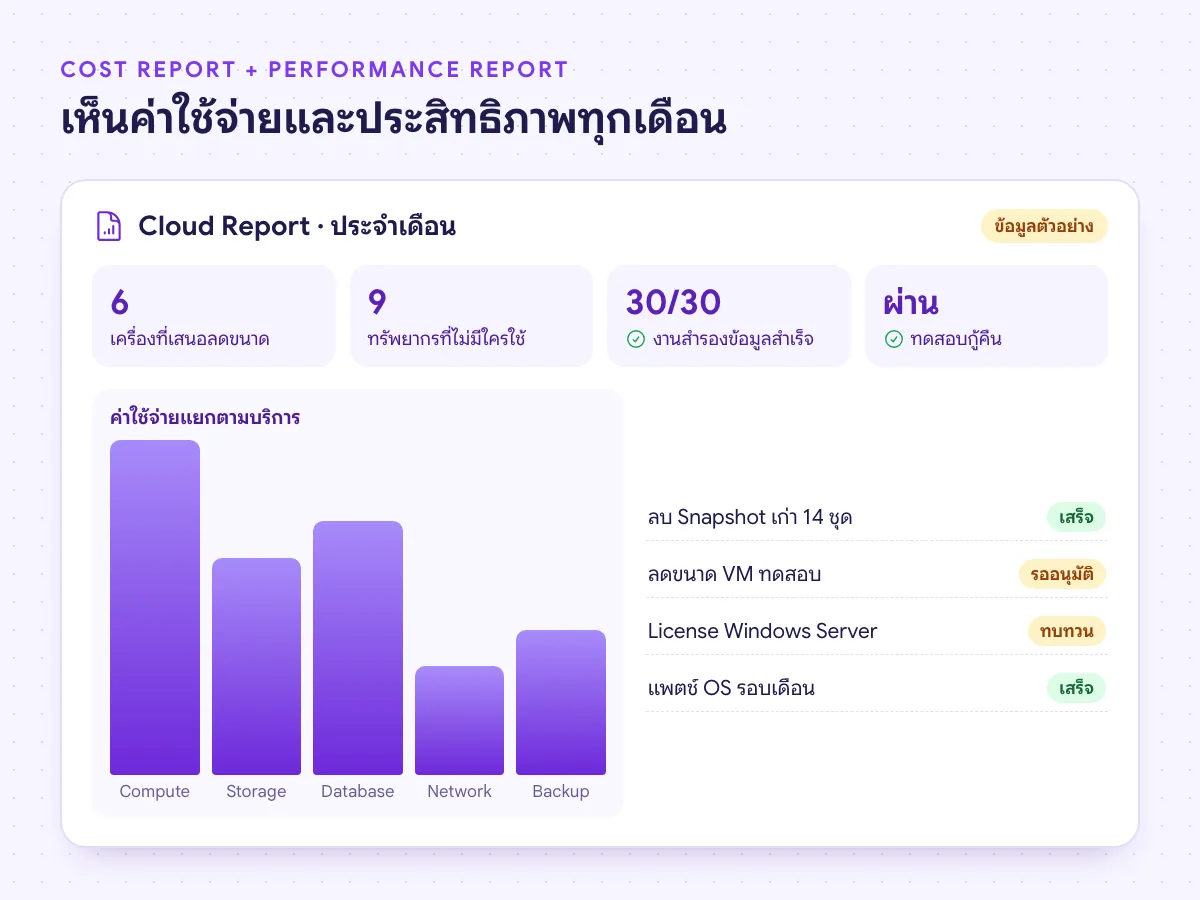Click the แพตช์ OS รอบเดือน row
Viewport: 1200px width, 900px height.
(877, 688)
